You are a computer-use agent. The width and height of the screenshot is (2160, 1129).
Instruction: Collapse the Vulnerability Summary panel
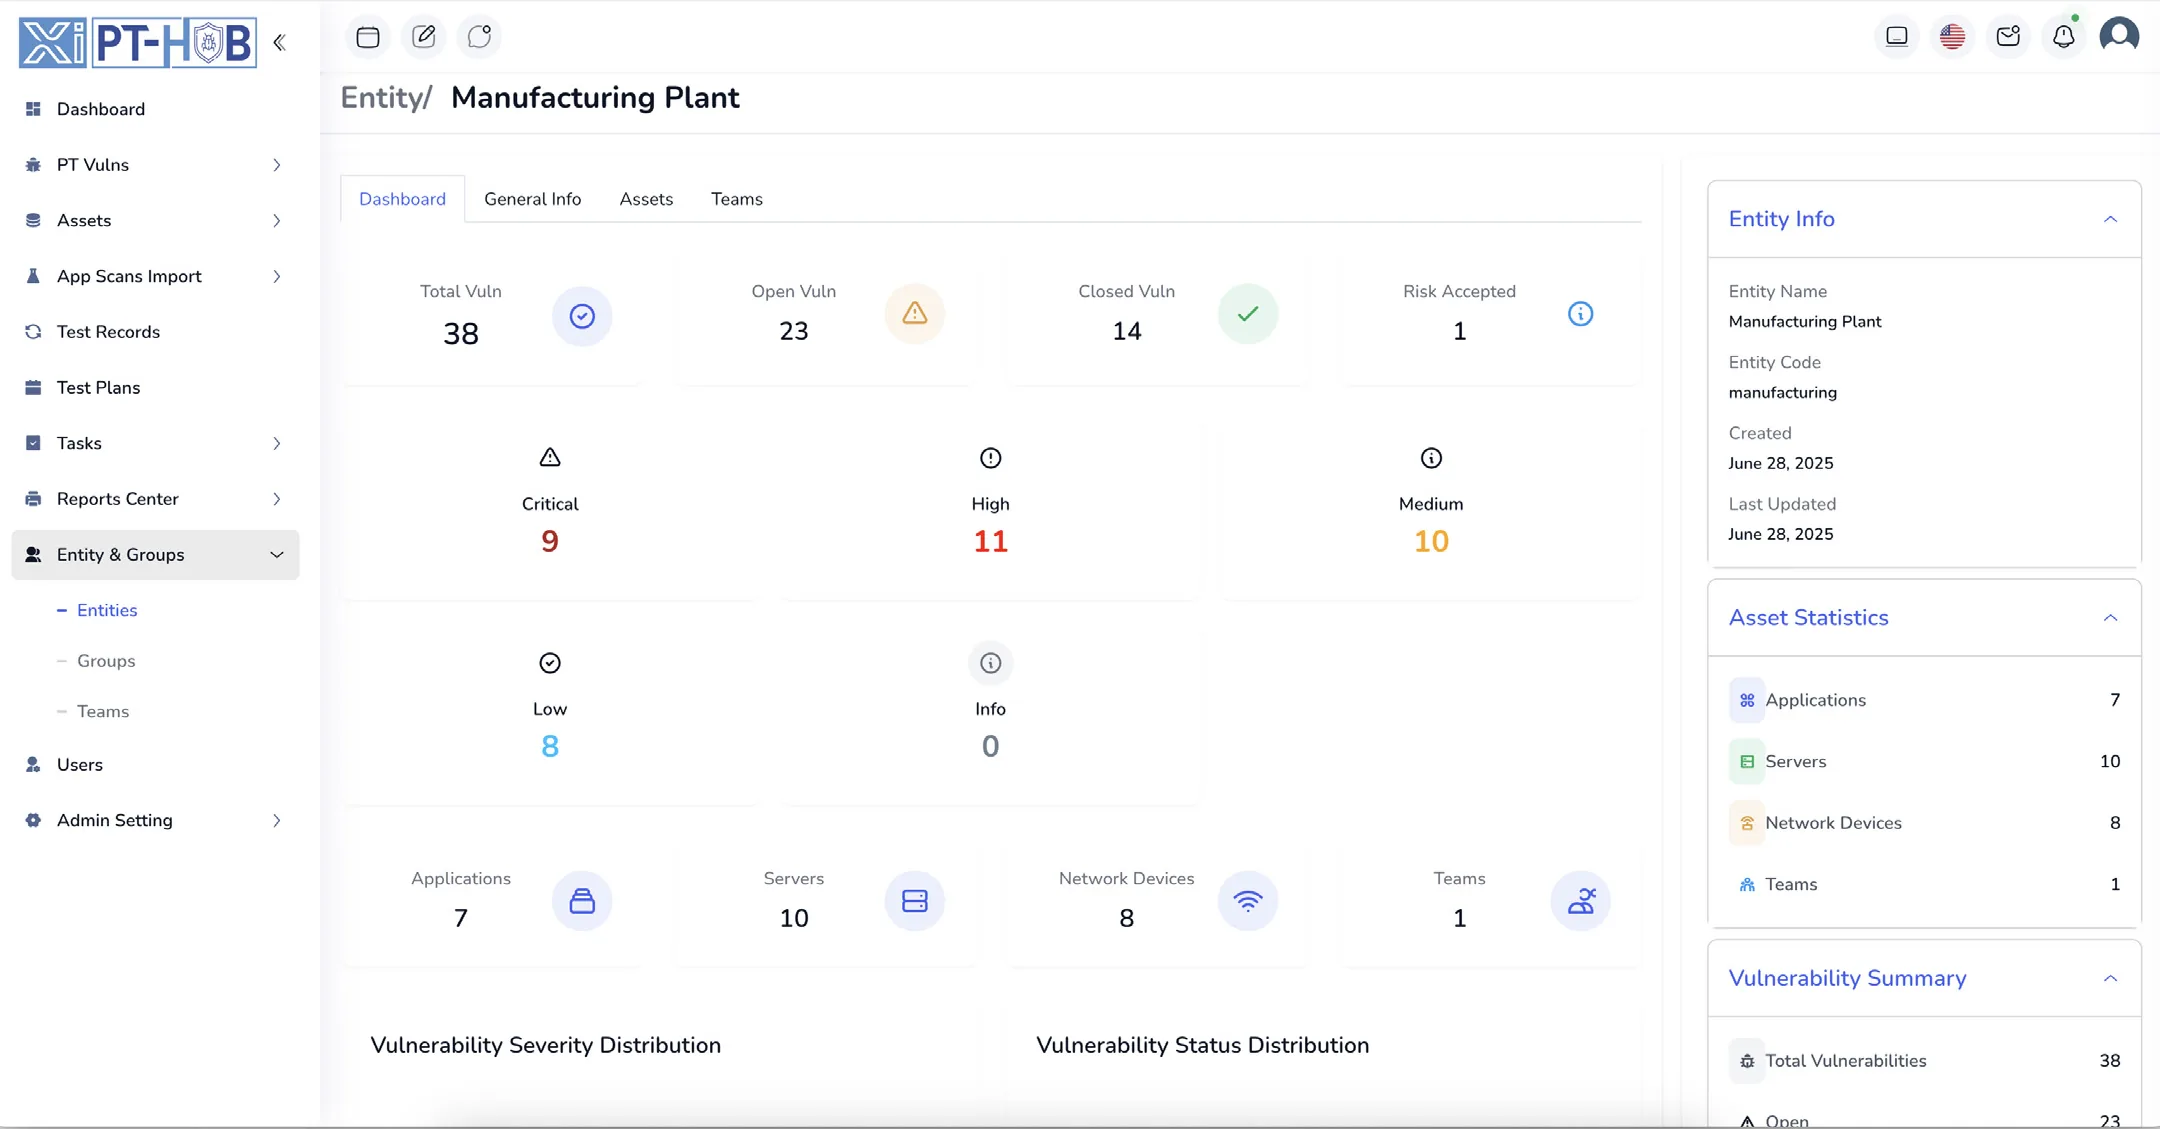2110,979
